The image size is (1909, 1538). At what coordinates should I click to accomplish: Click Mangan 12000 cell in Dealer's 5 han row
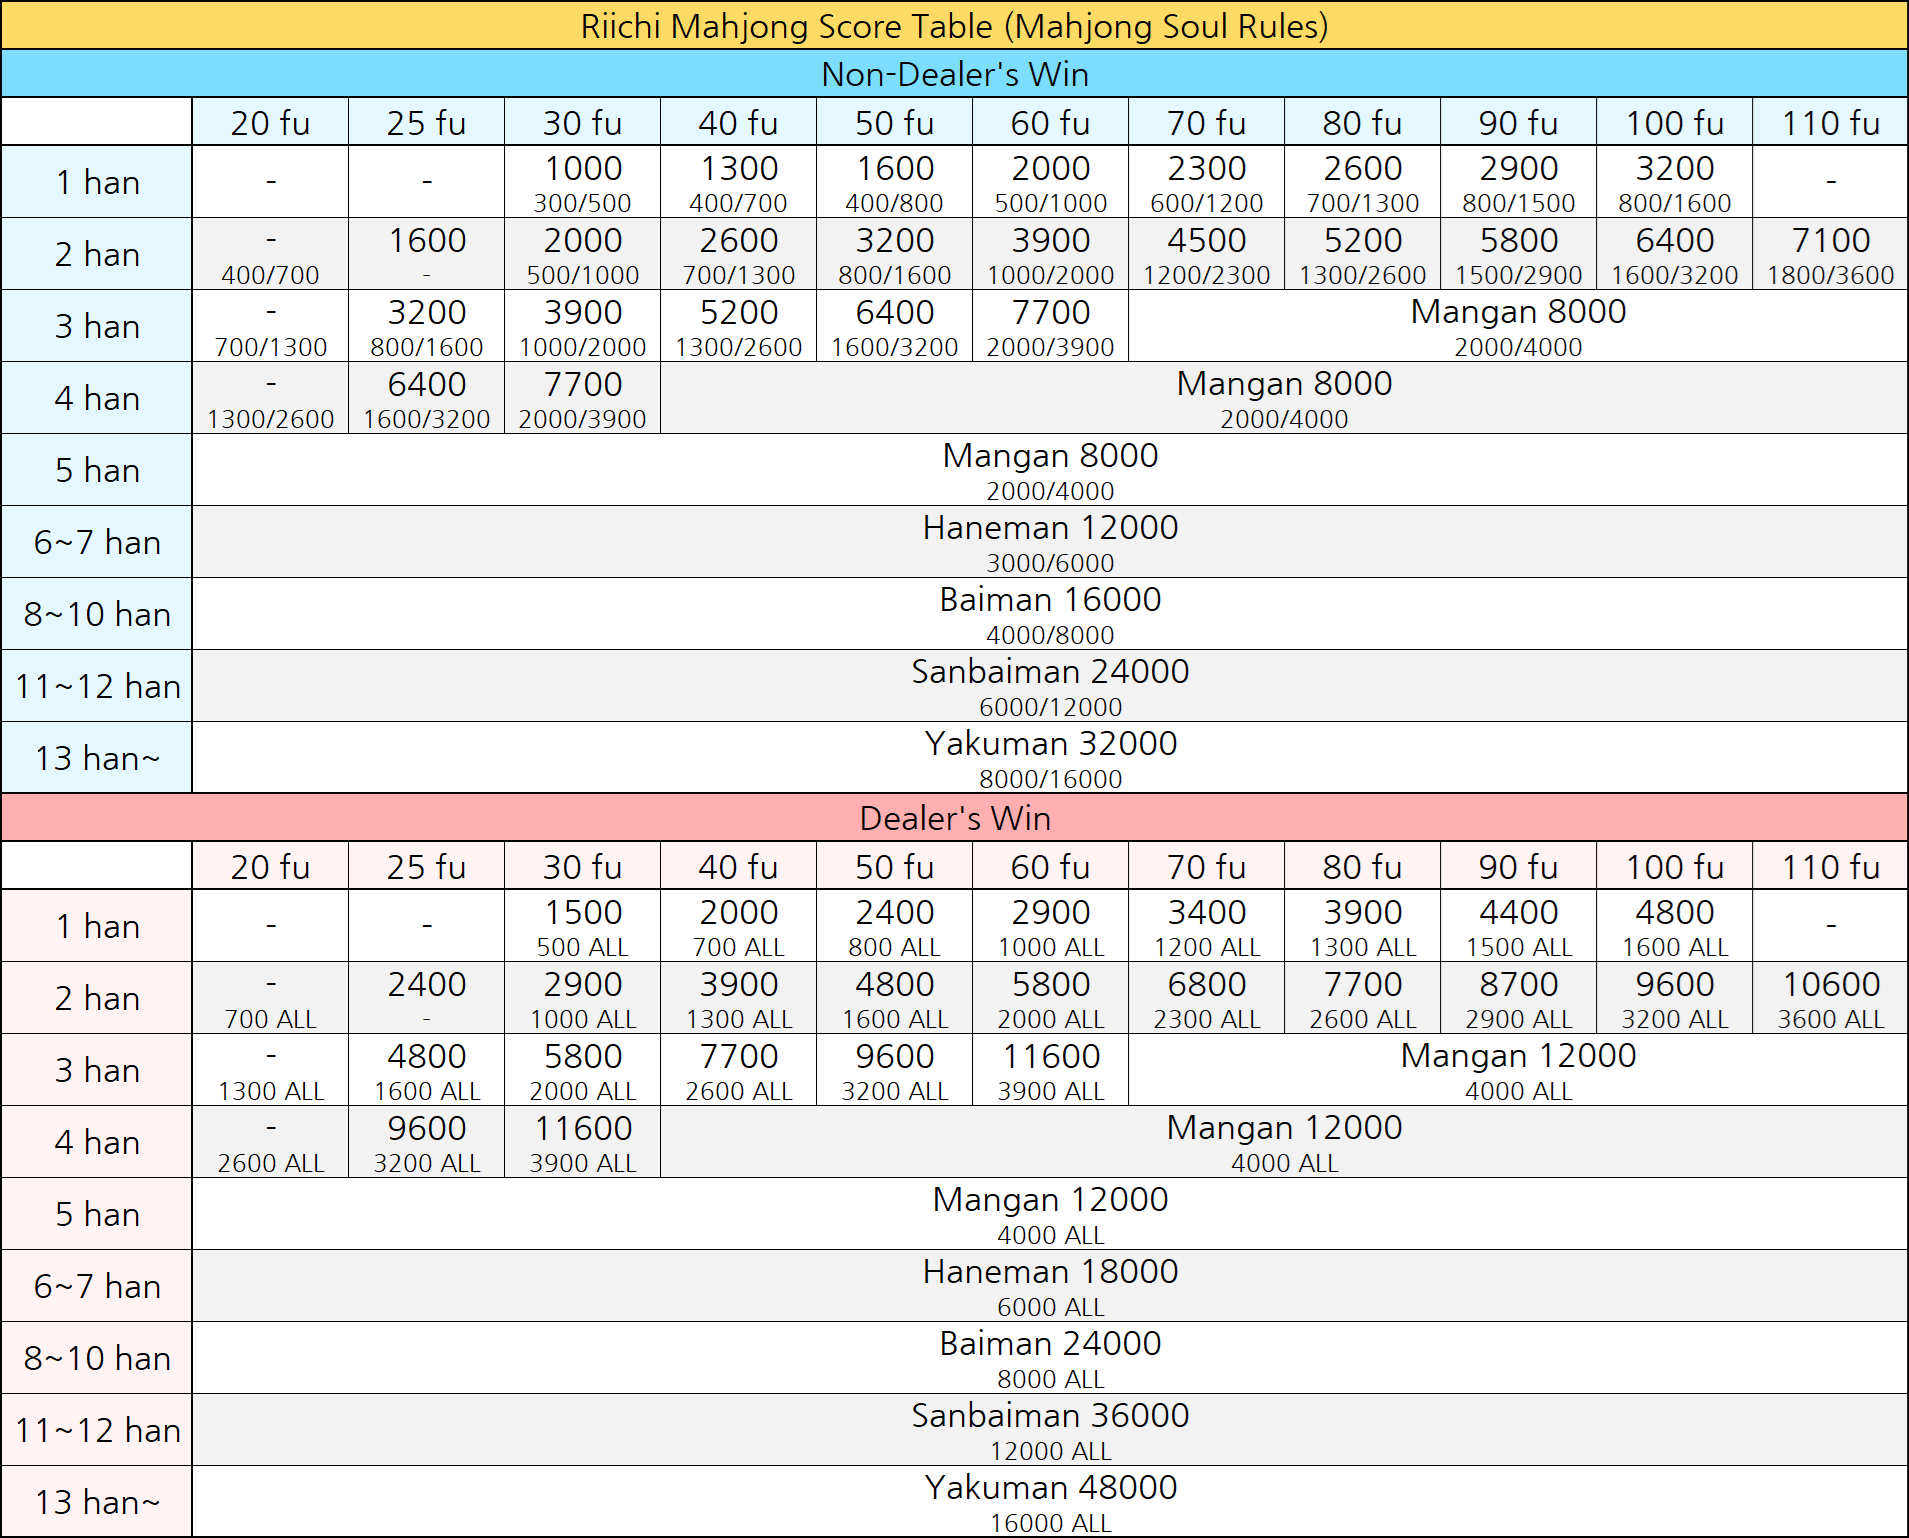[x=1050, y=1214]
